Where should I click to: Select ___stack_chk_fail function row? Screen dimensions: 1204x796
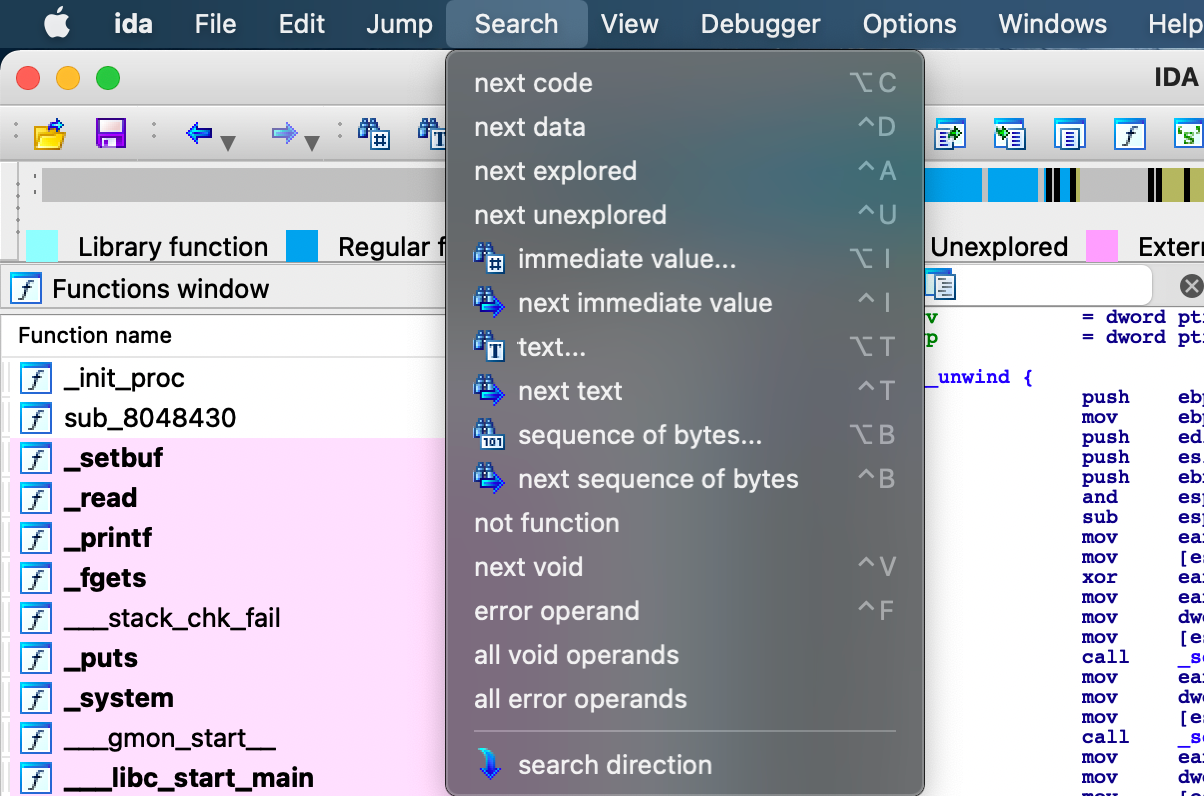click(224, 618)
